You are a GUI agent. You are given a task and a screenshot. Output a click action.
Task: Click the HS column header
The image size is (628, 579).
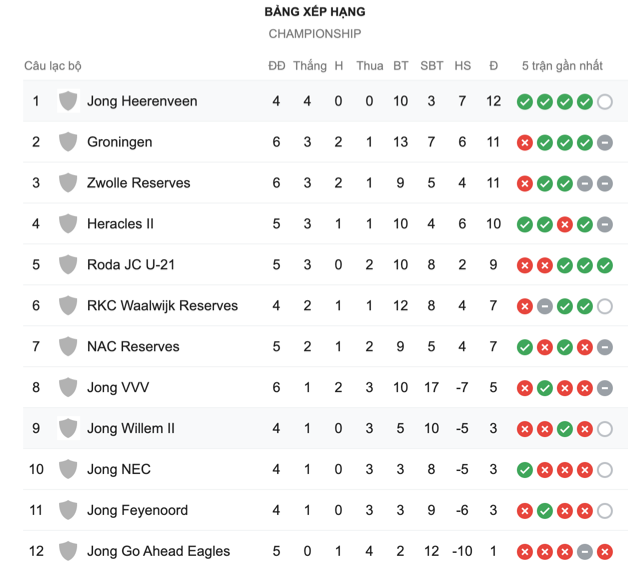463,66
